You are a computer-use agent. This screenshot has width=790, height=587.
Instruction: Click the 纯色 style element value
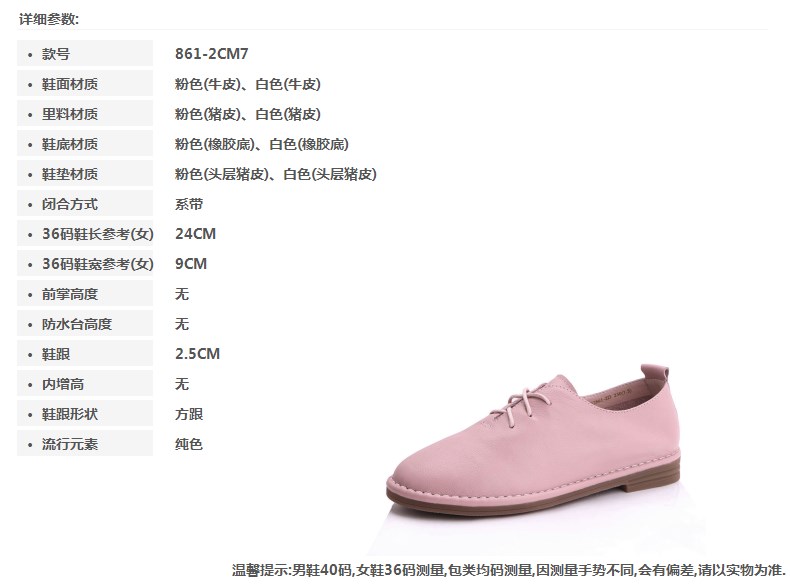(189, 444)
